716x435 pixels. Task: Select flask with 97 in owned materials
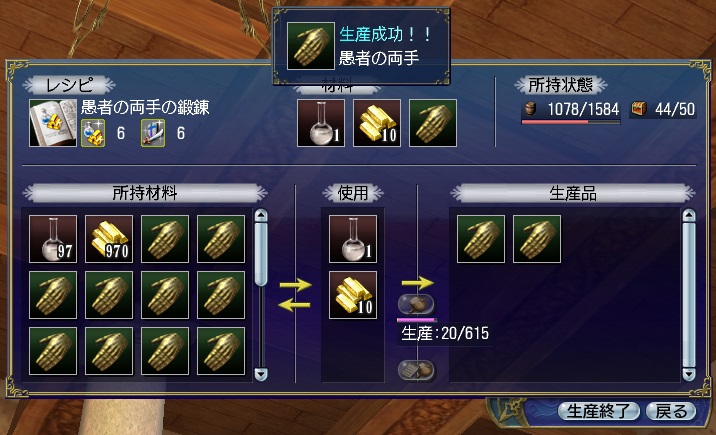pyautogui.click(x=53, y=239)
